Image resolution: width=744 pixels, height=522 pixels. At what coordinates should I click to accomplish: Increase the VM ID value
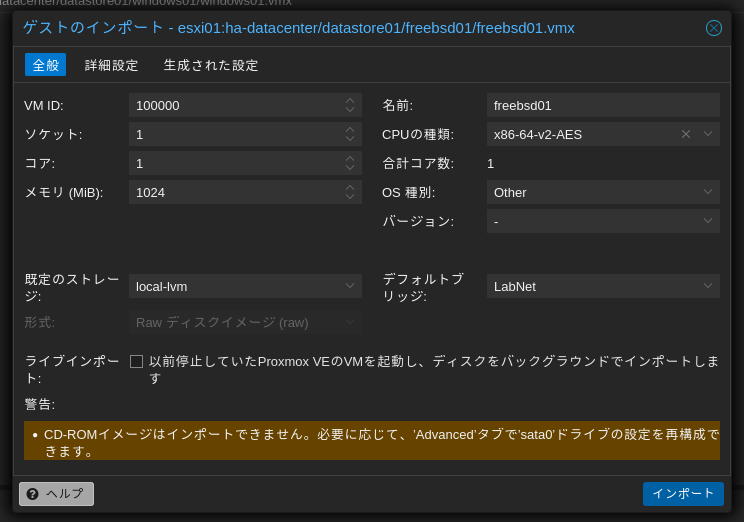350,101
